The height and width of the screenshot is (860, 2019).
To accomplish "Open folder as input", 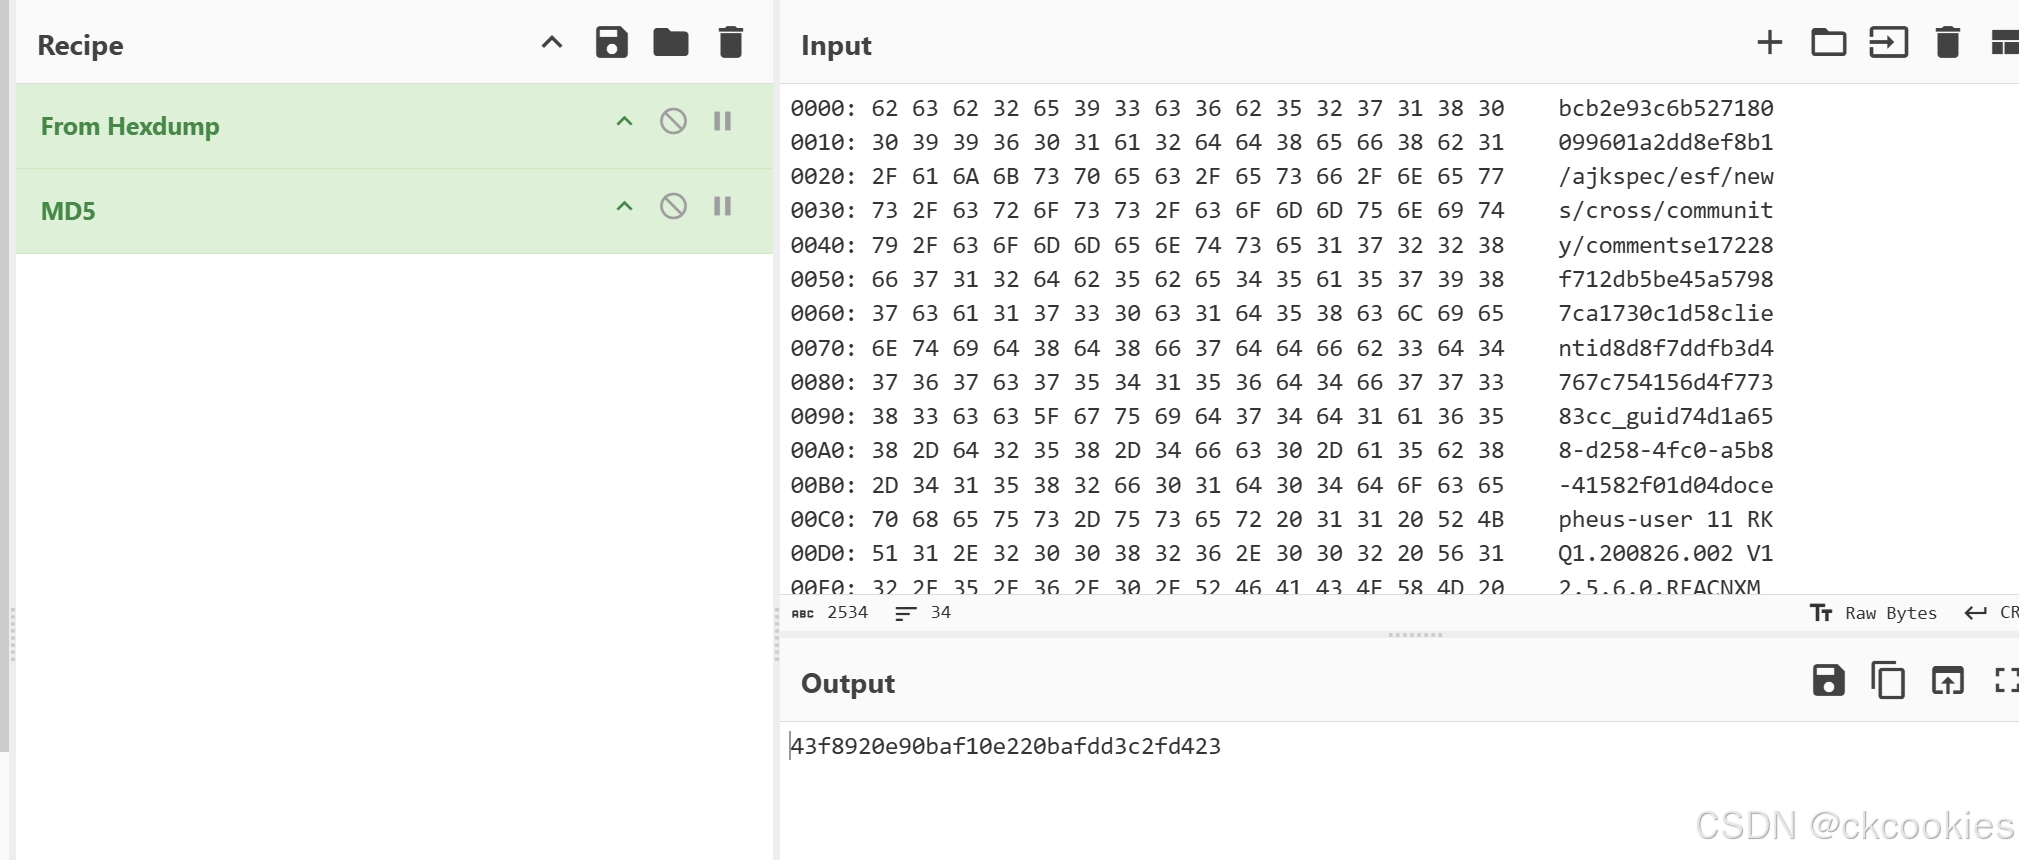I will [1829, 43].
